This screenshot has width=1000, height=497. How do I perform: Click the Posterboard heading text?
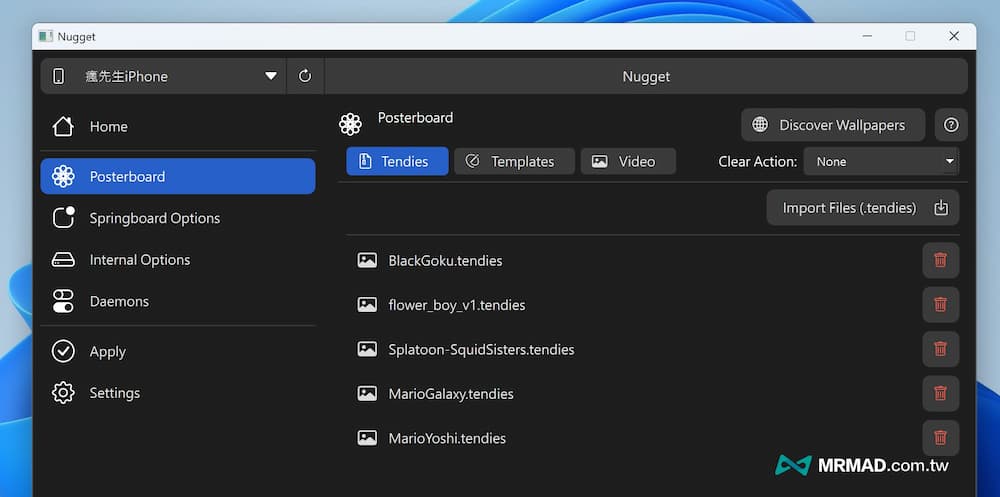[x=415, y=117]
